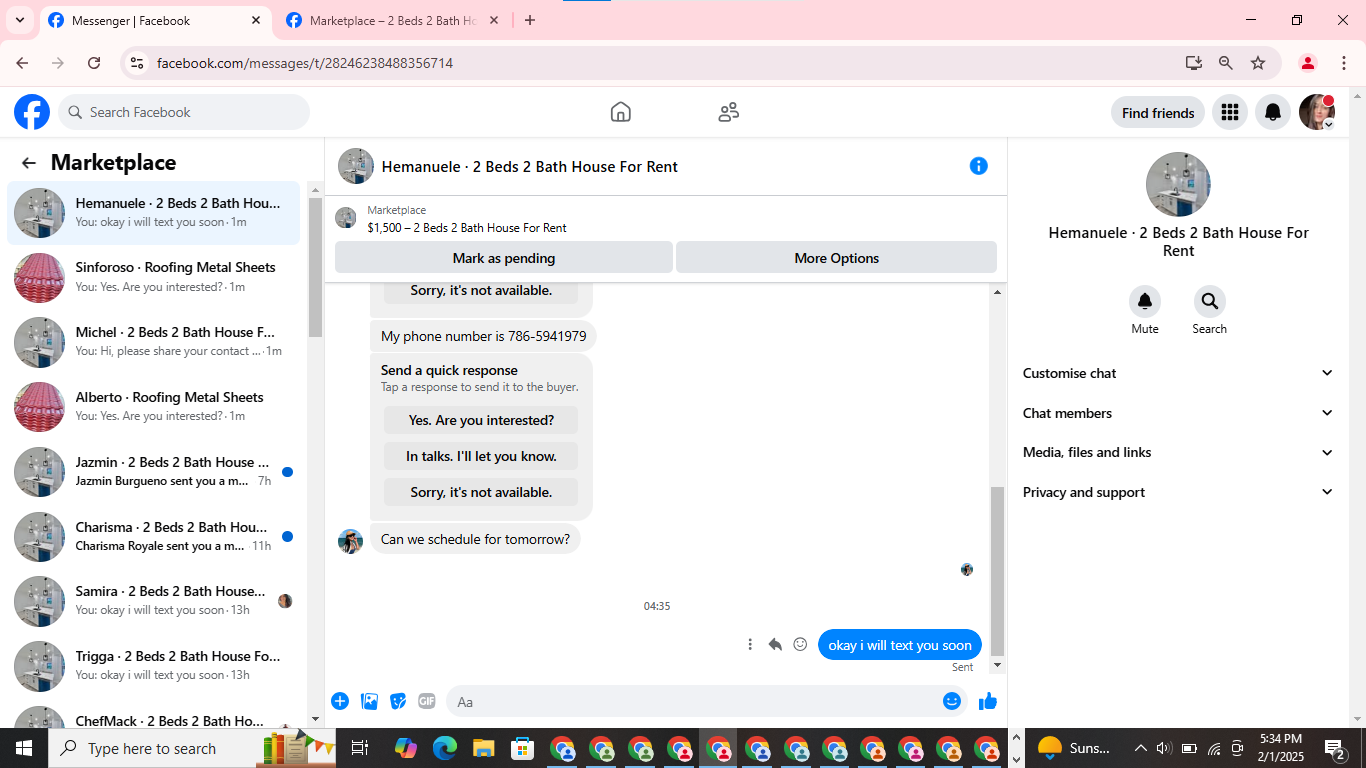Switch to the Messenger | Facebook tab
This screenshot has width=1366, height=768.
pyautogui.click(x=155, y=20)
